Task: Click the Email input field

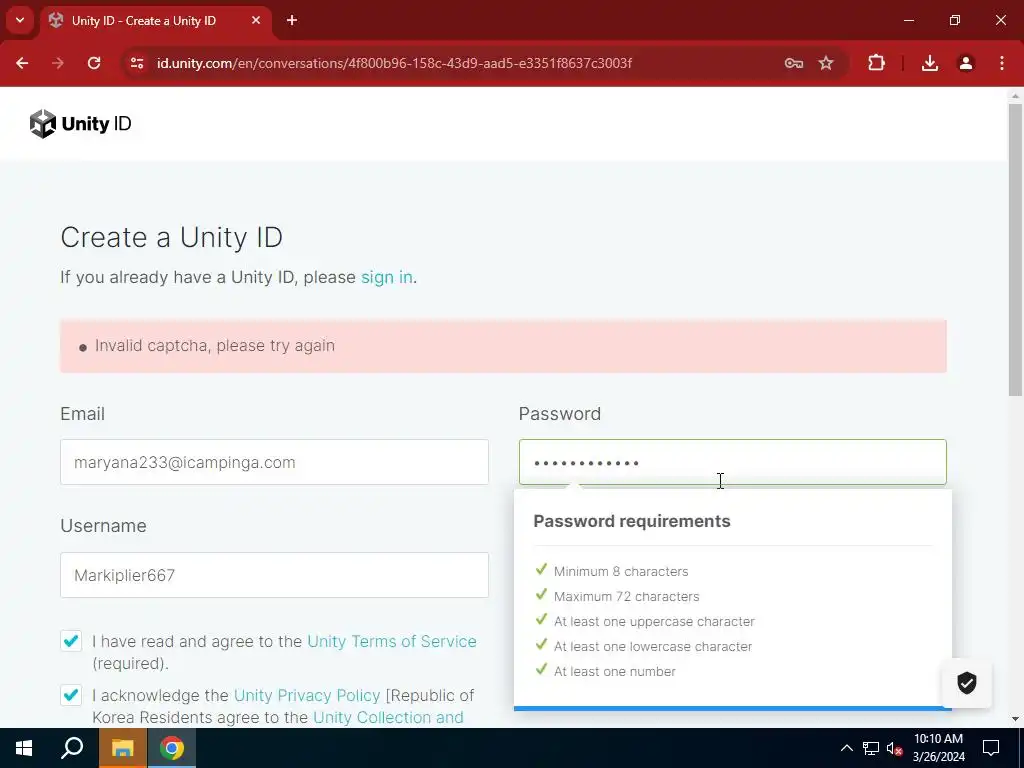Action: [274, 462]
